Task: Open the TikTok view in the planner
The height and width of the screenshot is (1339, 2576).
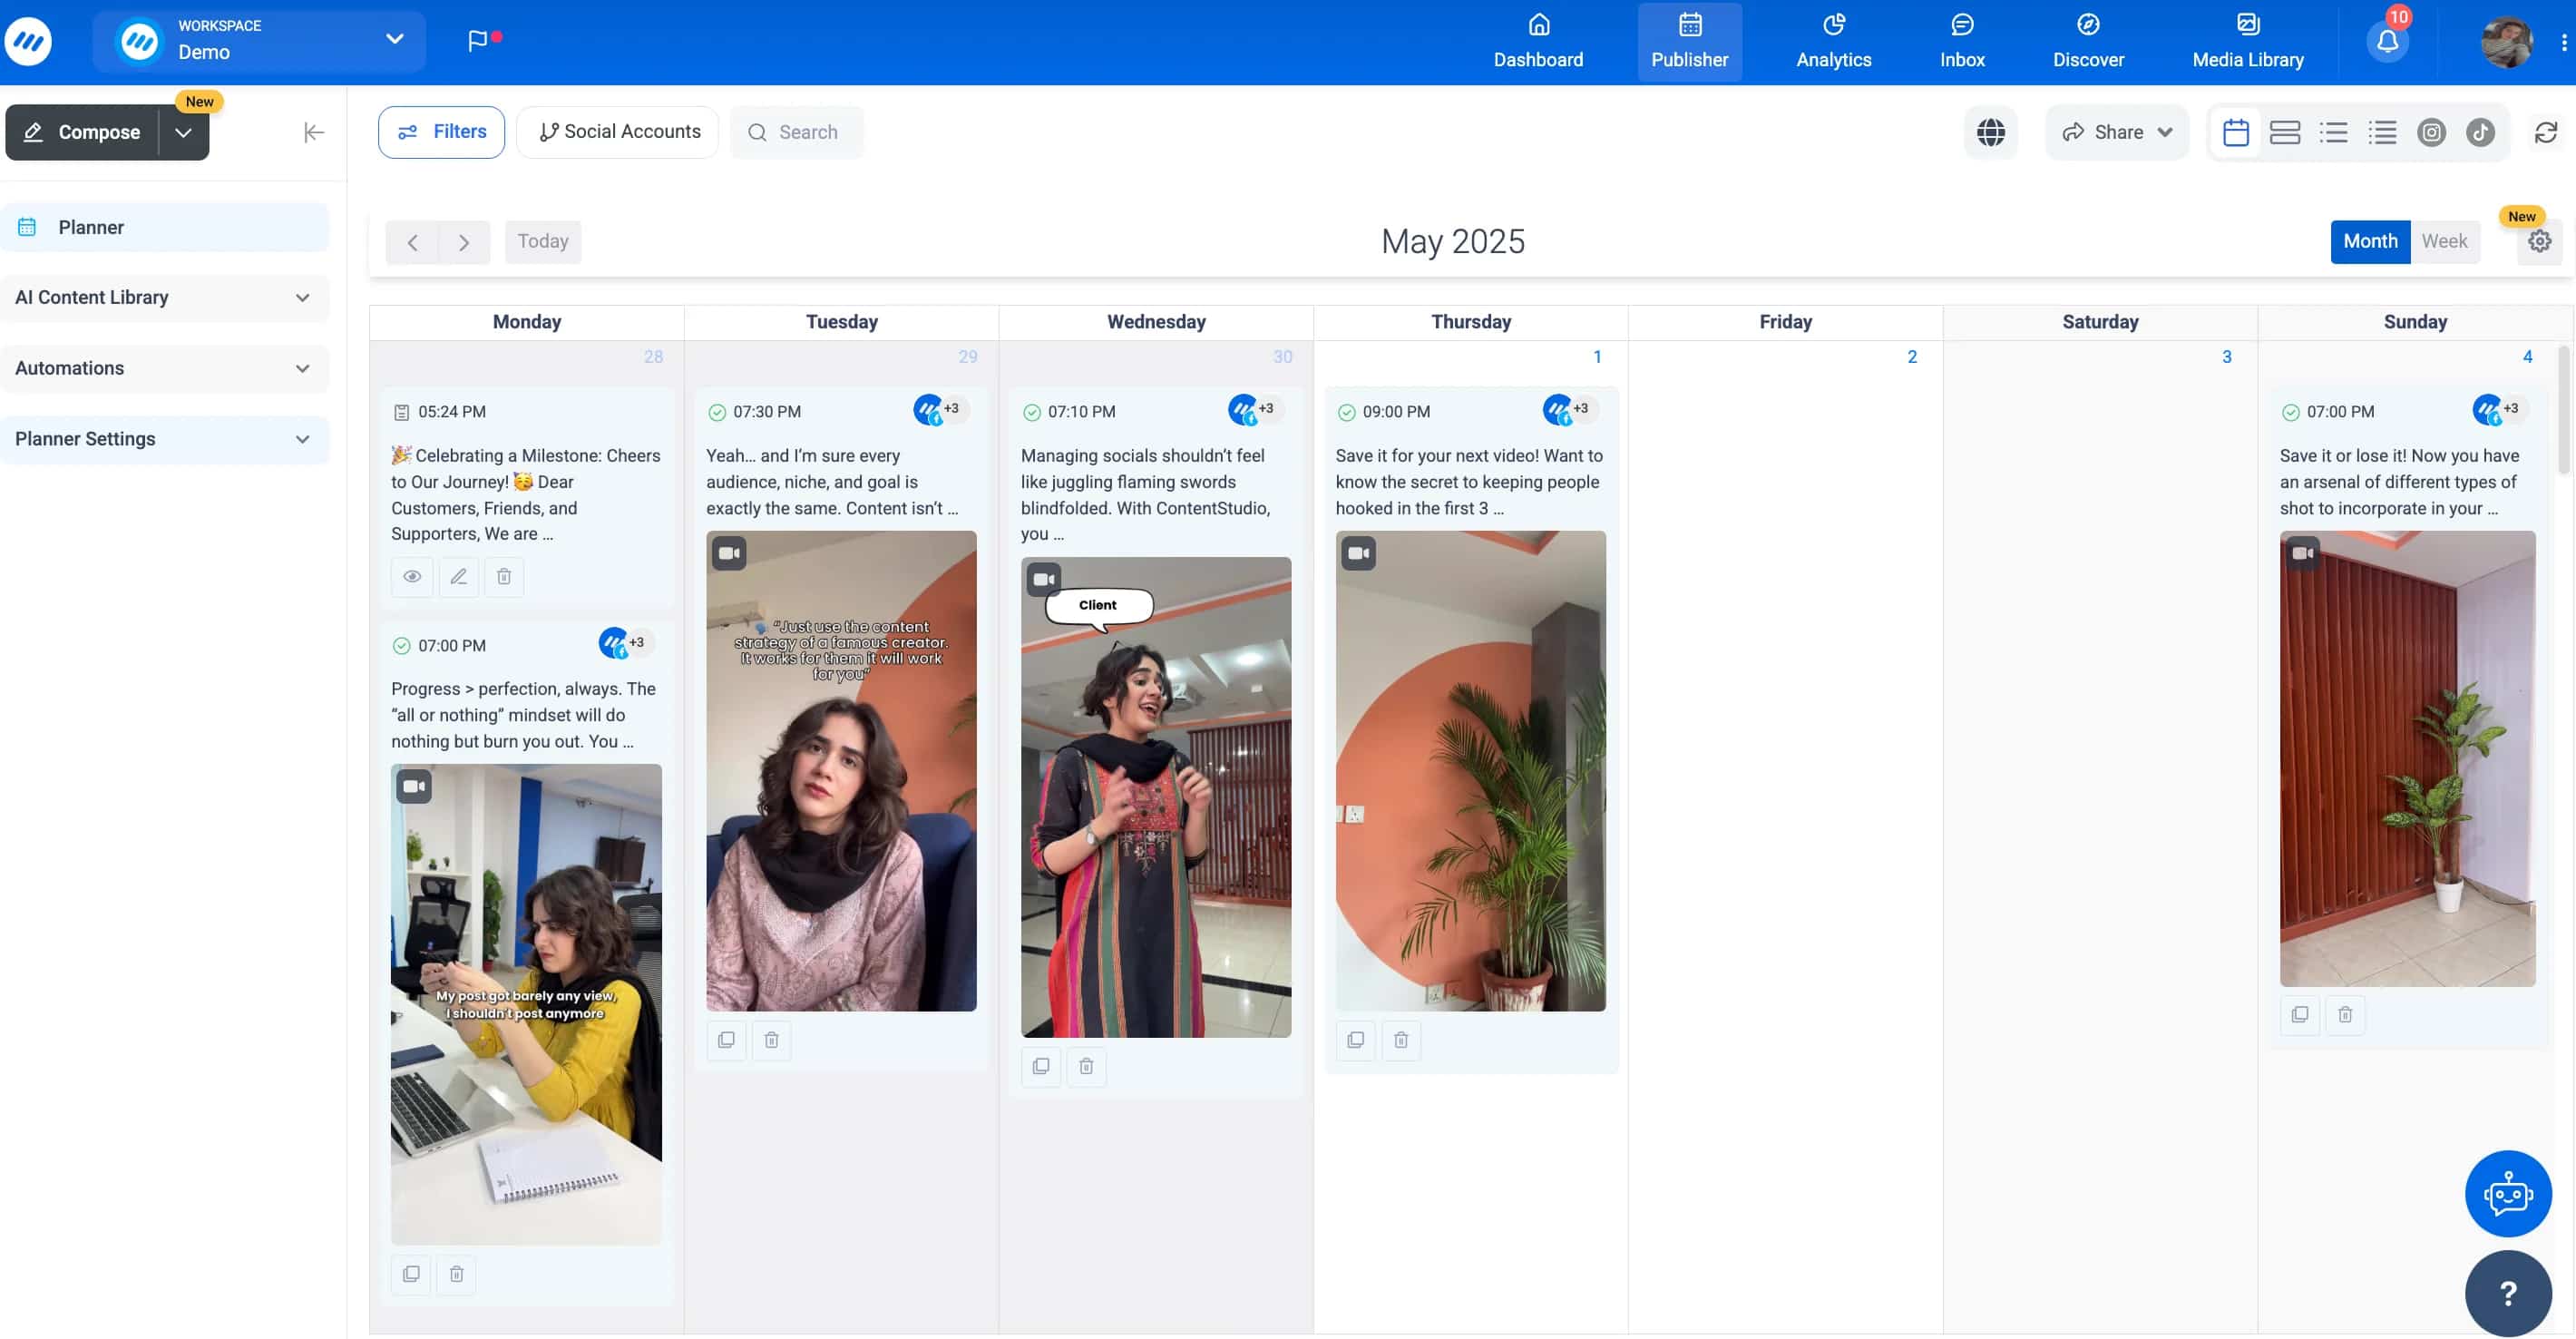Action: click(2481, 131)
